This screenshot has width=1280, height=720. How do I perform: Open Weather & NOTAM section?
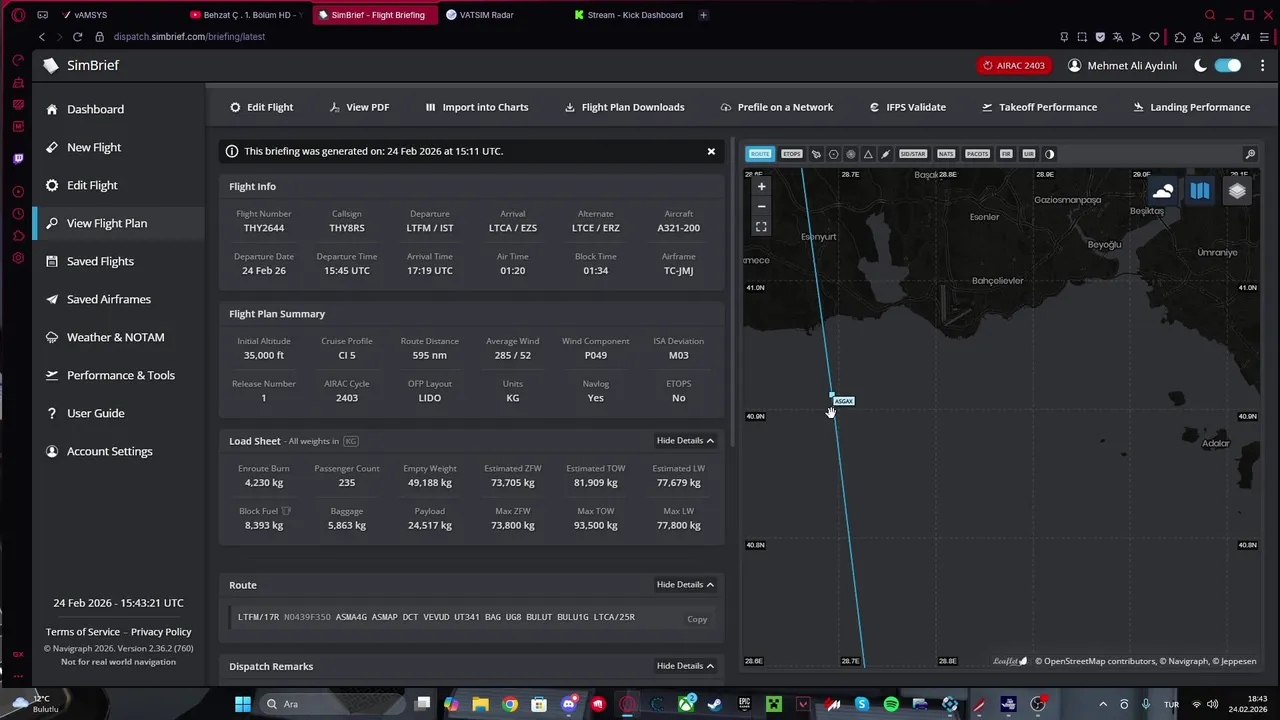coord(115,337)
